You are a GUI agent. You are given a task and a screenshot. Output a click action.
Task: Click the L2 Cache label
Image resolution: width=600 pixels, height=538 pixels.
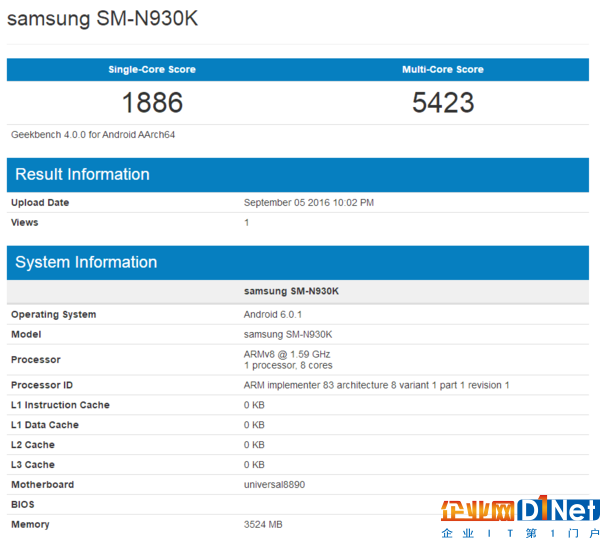(33, 445)
